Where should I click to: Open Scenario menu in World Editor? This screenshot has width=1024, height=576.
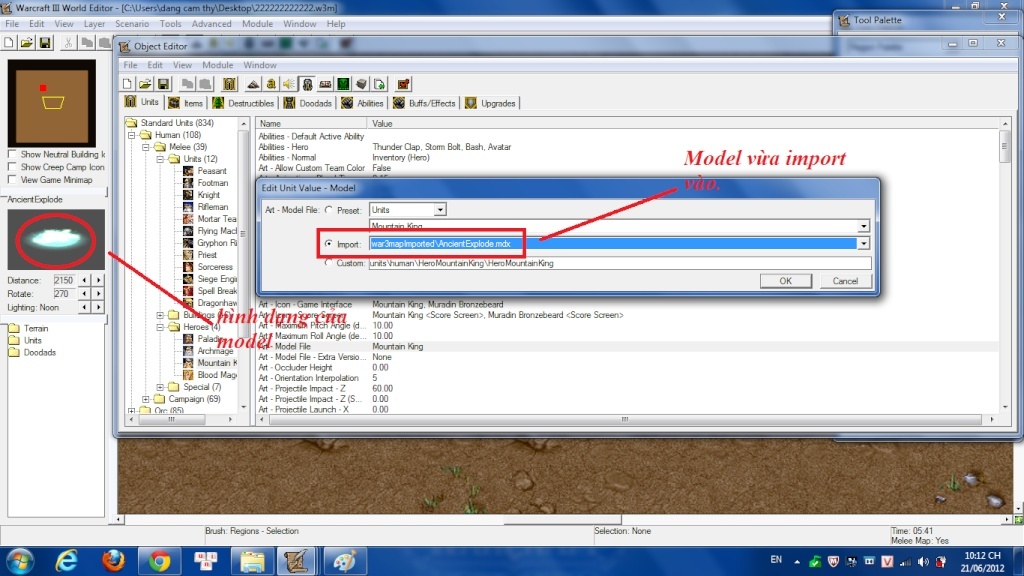[132, 24]
